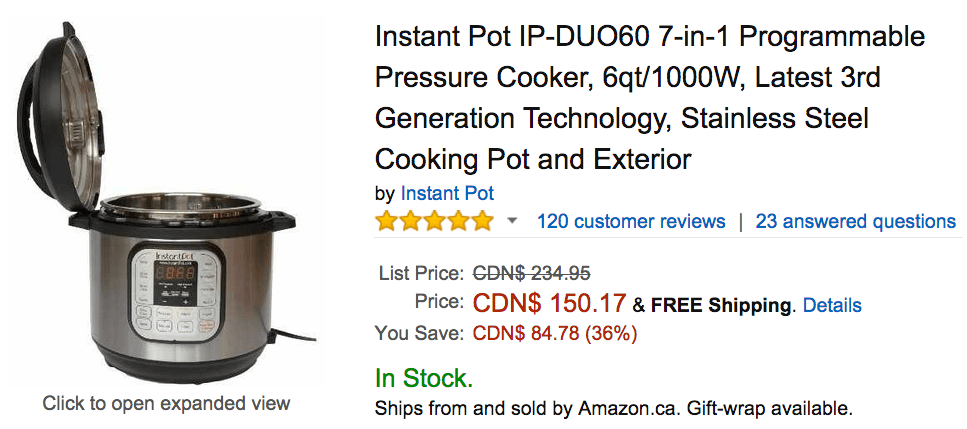This screenshot has height=429, width=967.
Task: Click the fourth gold rating star
Action: point(458,221)
